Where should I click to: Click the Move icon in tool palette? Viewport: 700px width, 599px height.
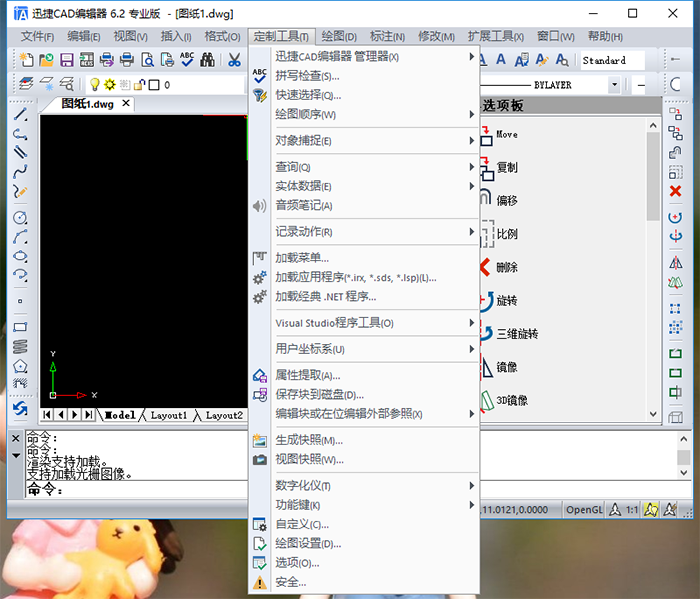(x=486, y=136)
